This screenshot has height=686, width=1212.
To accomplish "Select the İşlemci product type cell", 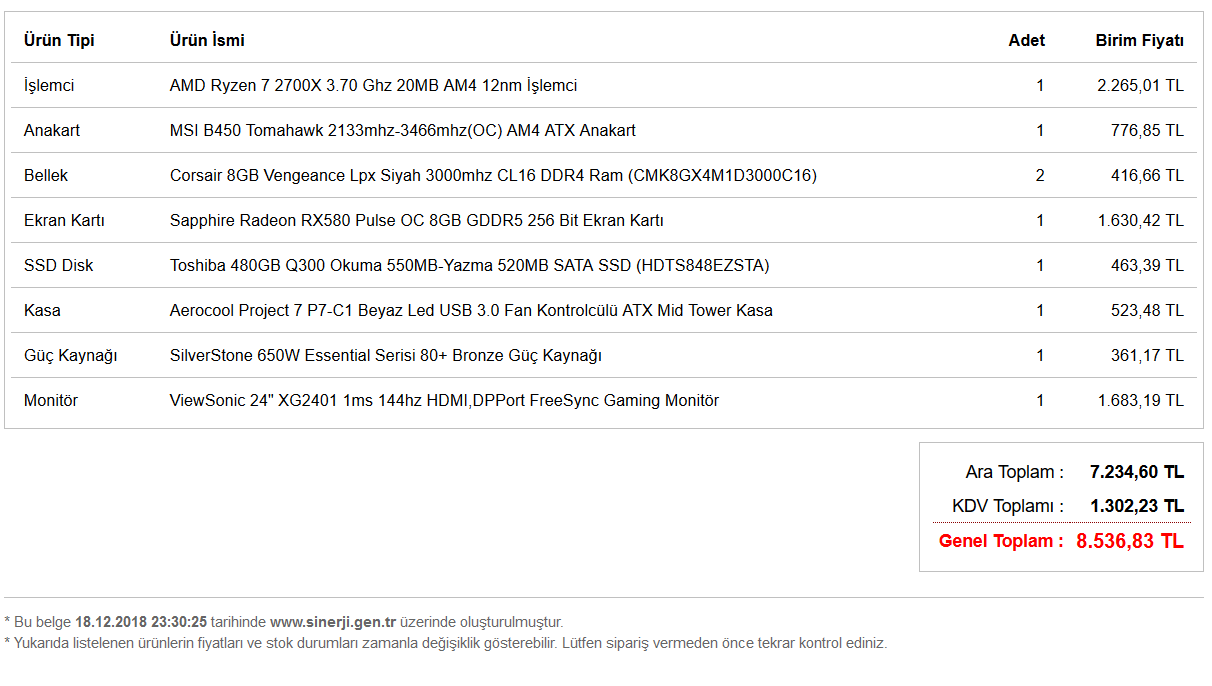I will [x=49, y=86].
